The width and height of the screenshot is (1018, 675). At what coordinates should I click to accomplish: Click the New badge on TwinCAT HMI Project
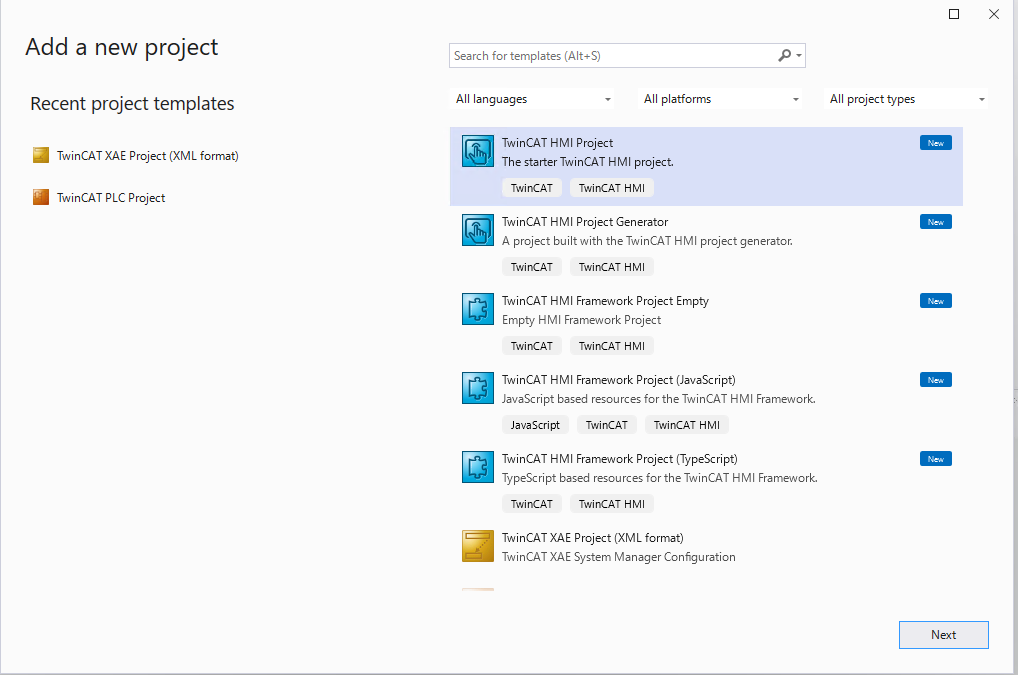pyautogui.click(x=936, y=143)
